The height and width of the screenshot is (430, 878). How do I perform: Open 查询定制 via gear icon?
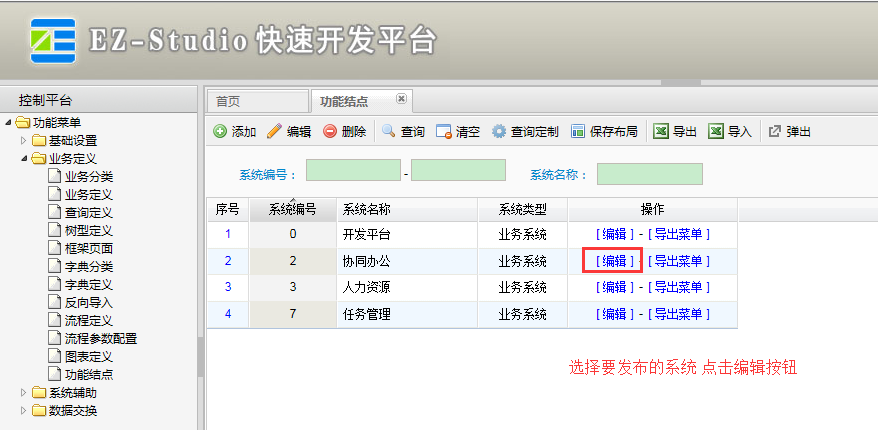(x=498, y=132)
